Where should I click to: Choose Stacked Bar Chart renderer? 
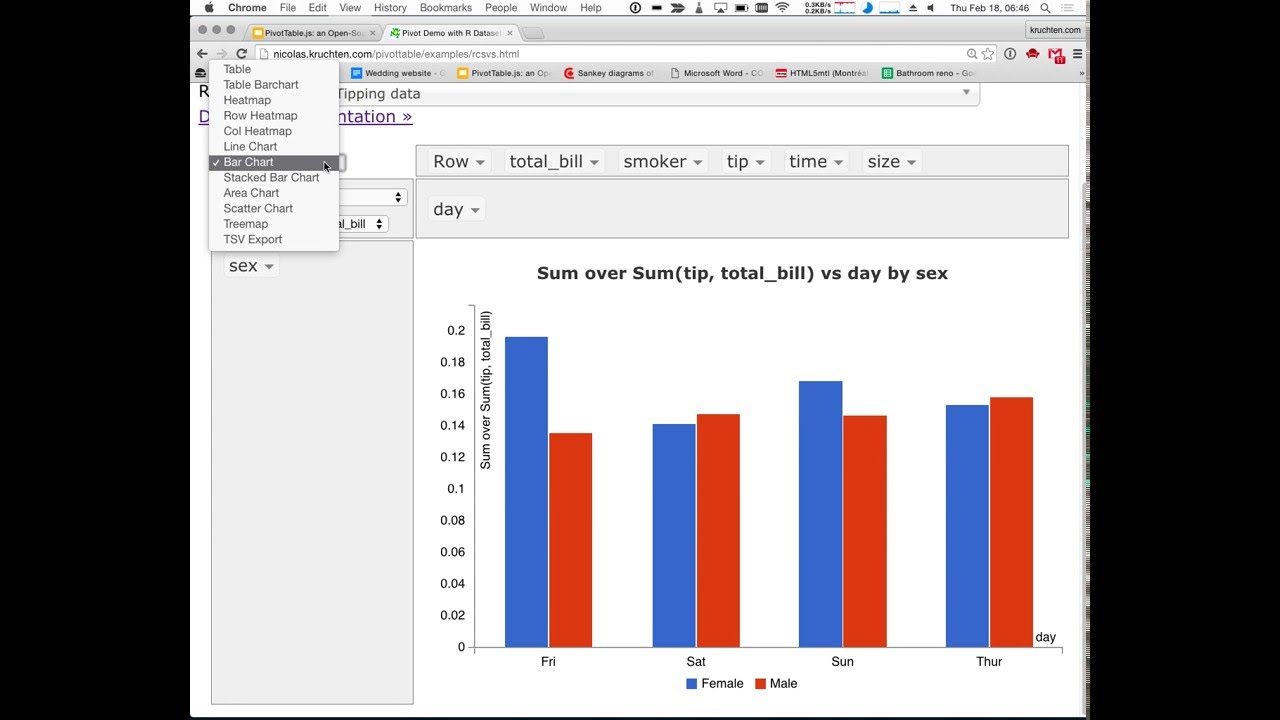pyautogui.click(x=273, y=177)
